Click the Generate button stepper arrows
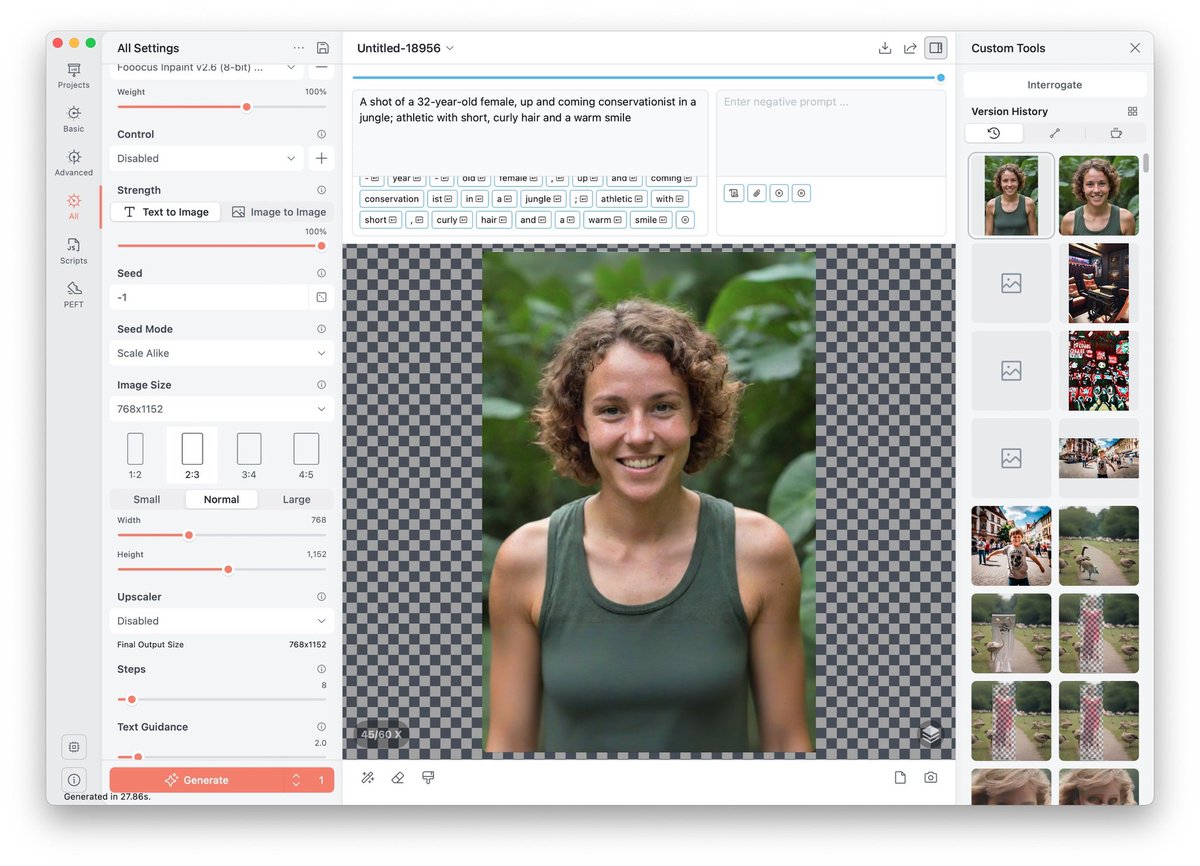This screenshot has width=1200, height=866. click(296, 780)
